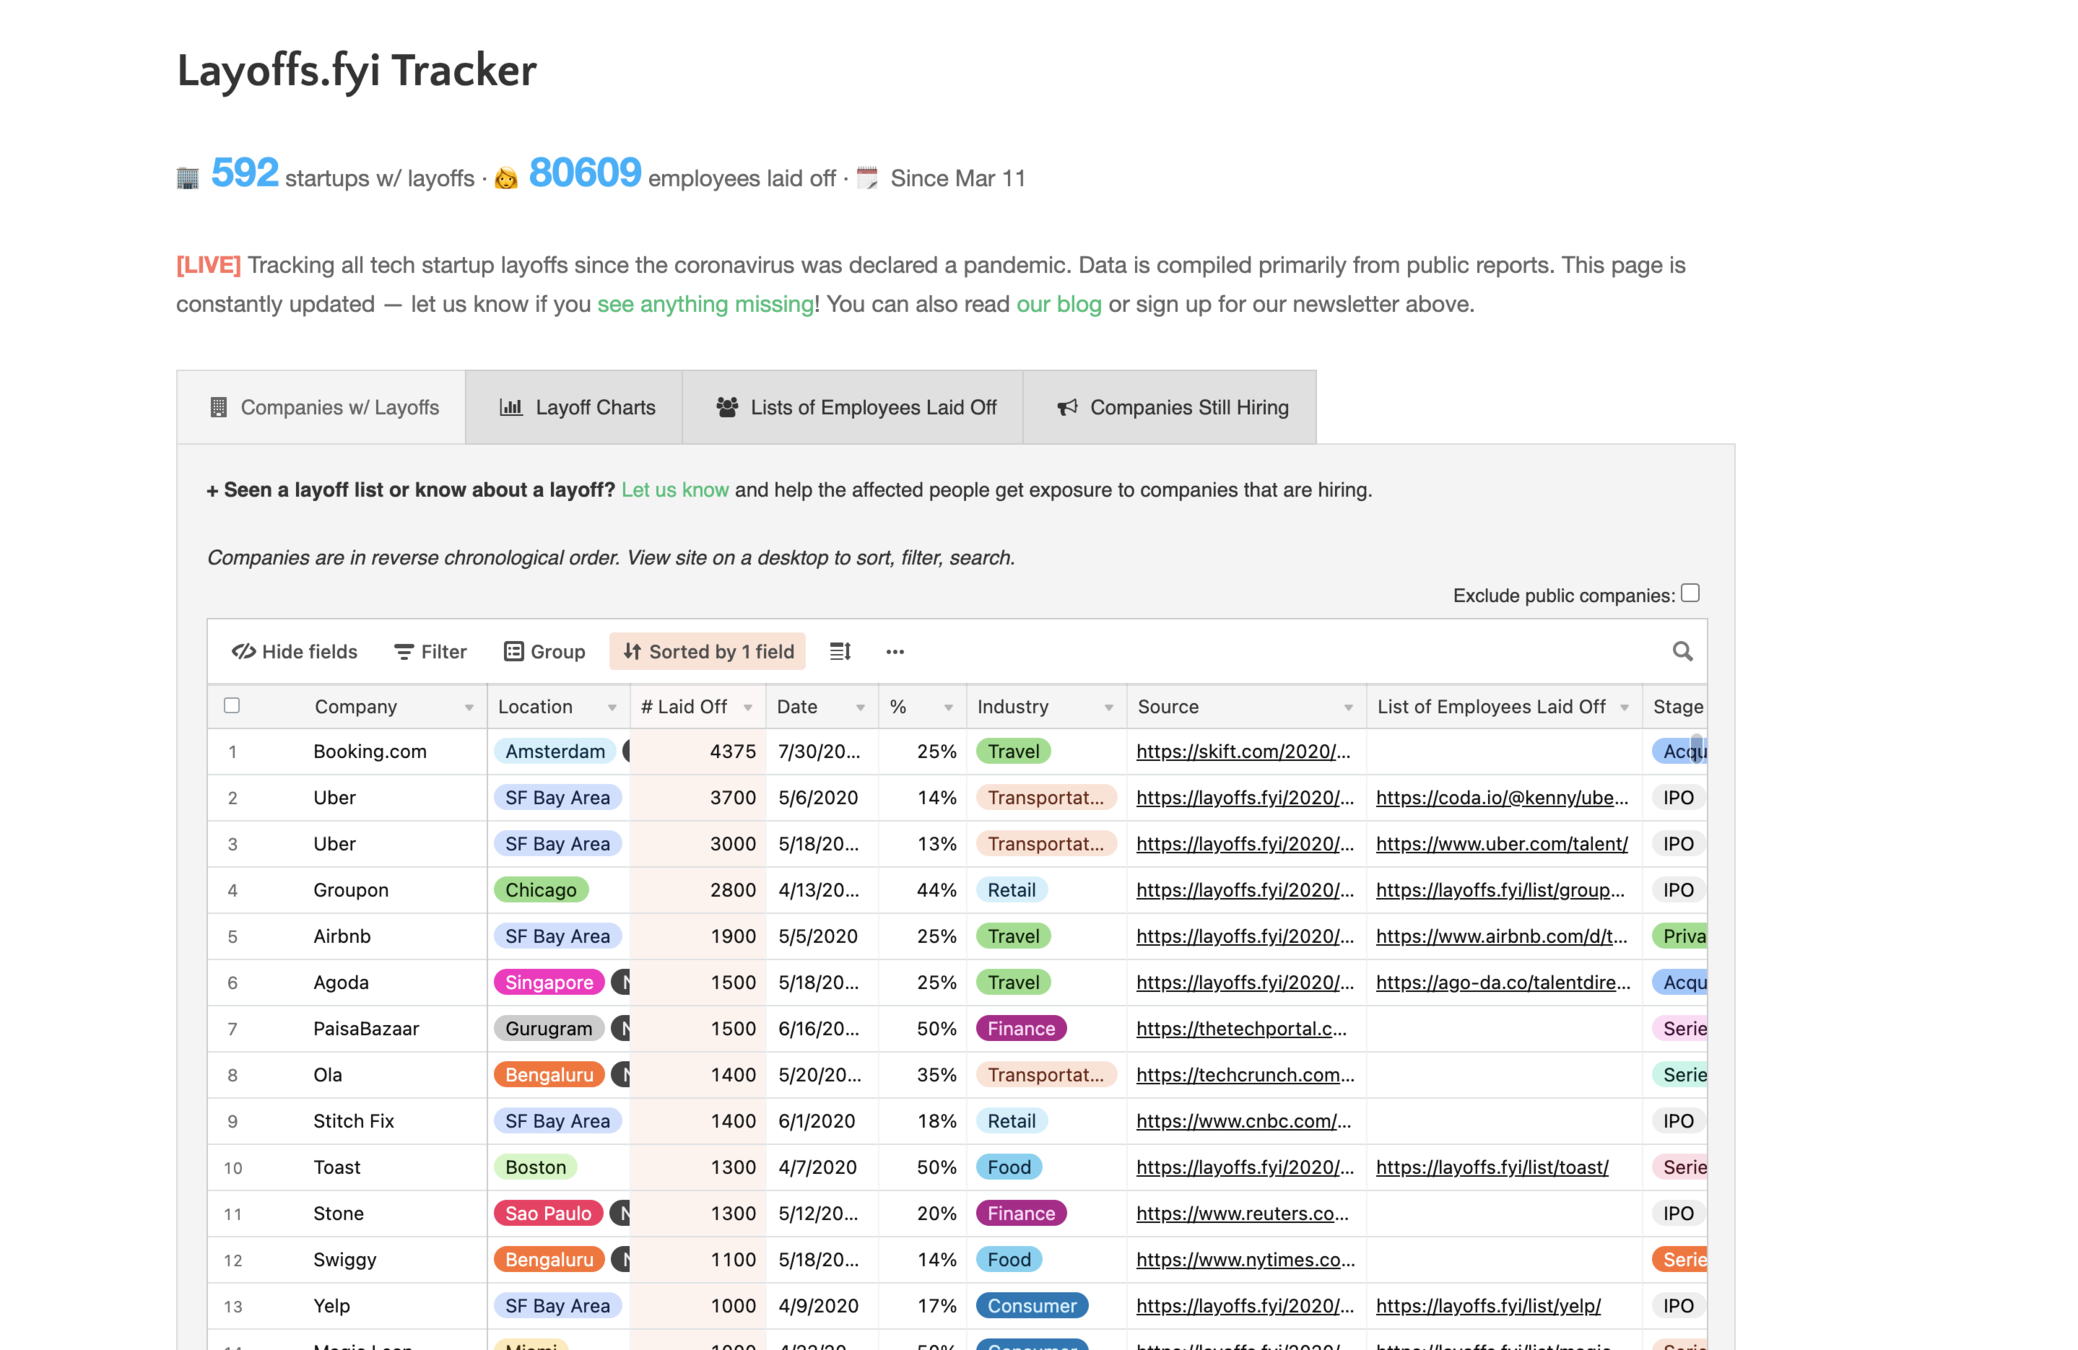Click Hide fields eye icon
The height and width of the screenshot is (1350, 2078).
click(244, 652)
